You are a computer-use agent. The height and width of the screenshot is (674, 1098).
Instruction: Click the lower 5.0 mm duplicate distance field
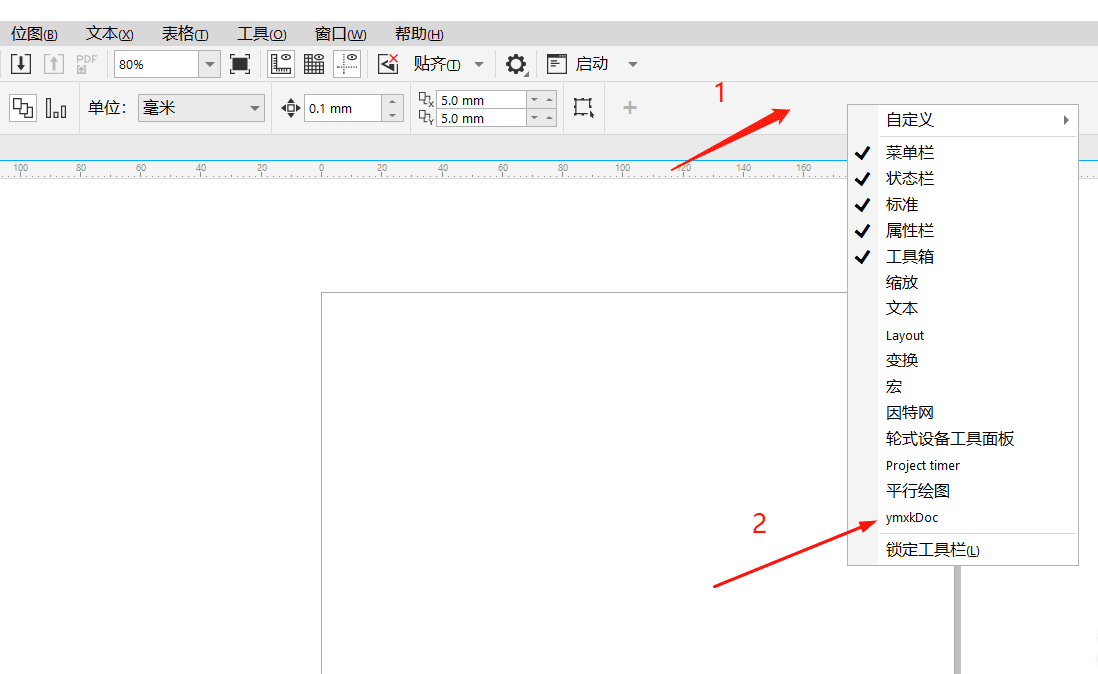(481, 118)
